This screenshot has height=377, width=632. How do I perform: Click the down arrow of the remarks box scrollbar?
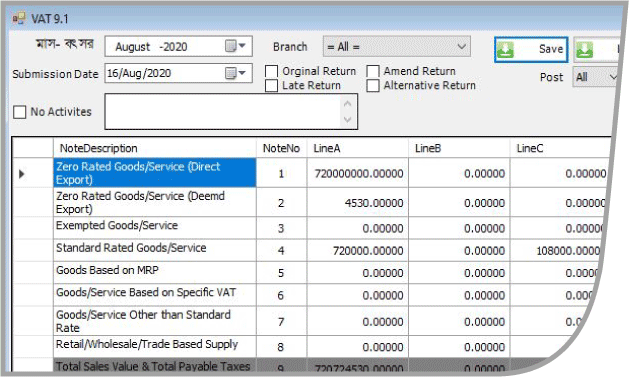tap(348, 120)
